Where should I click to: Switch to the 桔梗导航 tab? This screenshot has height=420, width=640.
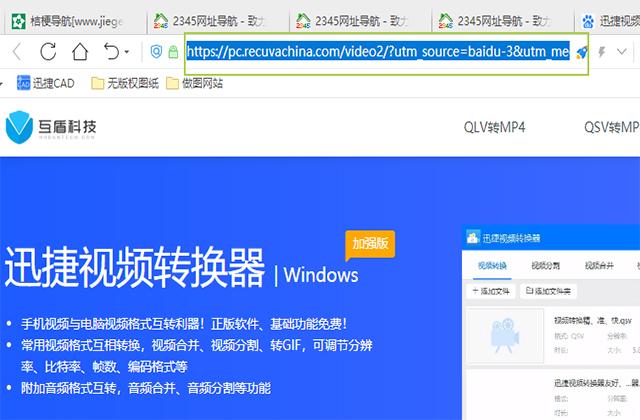(64, 20)
